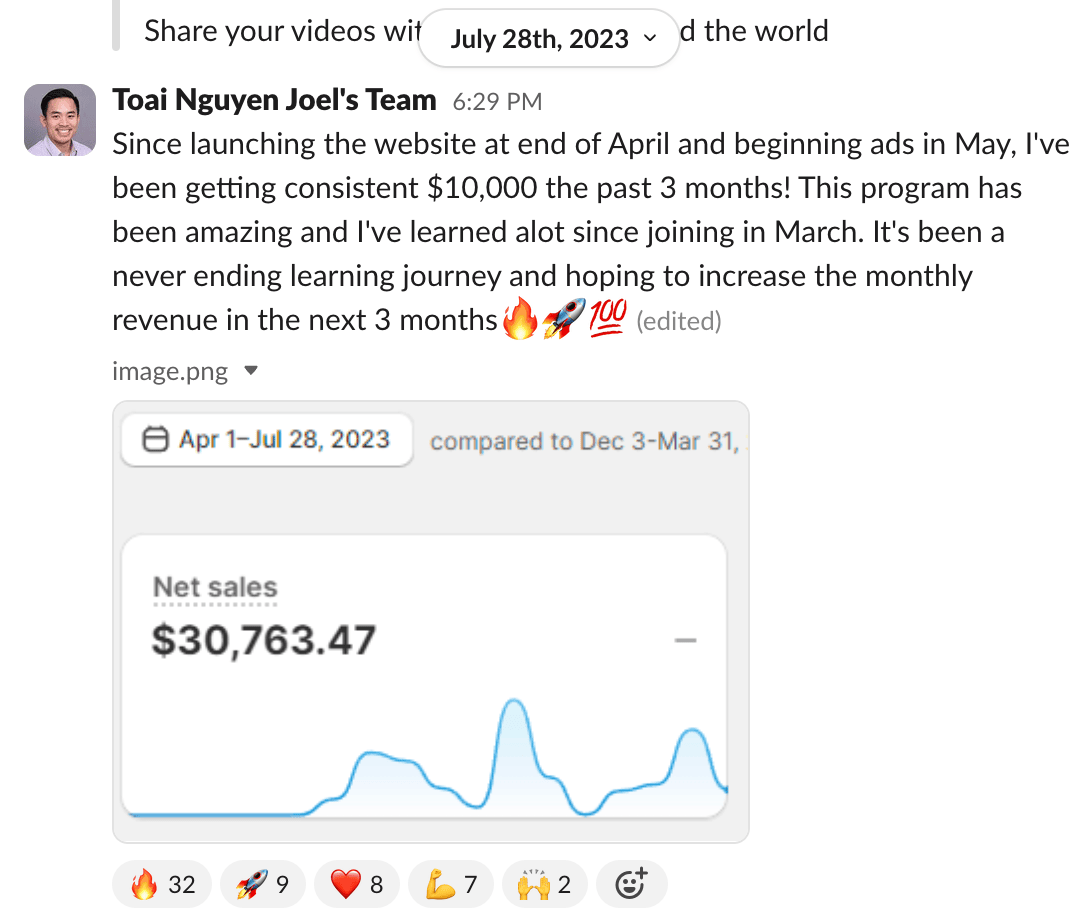Collapse the image.png attachment with the triangle
1084x920 pixels.
tap(251, 372)
